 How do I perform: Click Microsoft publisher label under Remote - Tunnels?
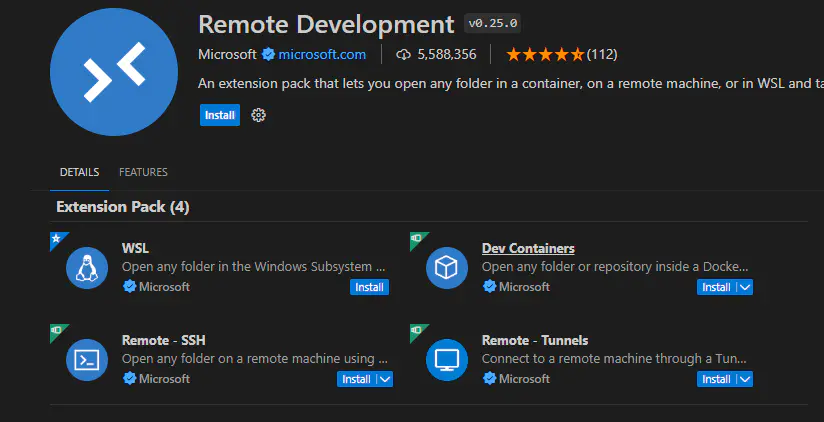(524, 378)
